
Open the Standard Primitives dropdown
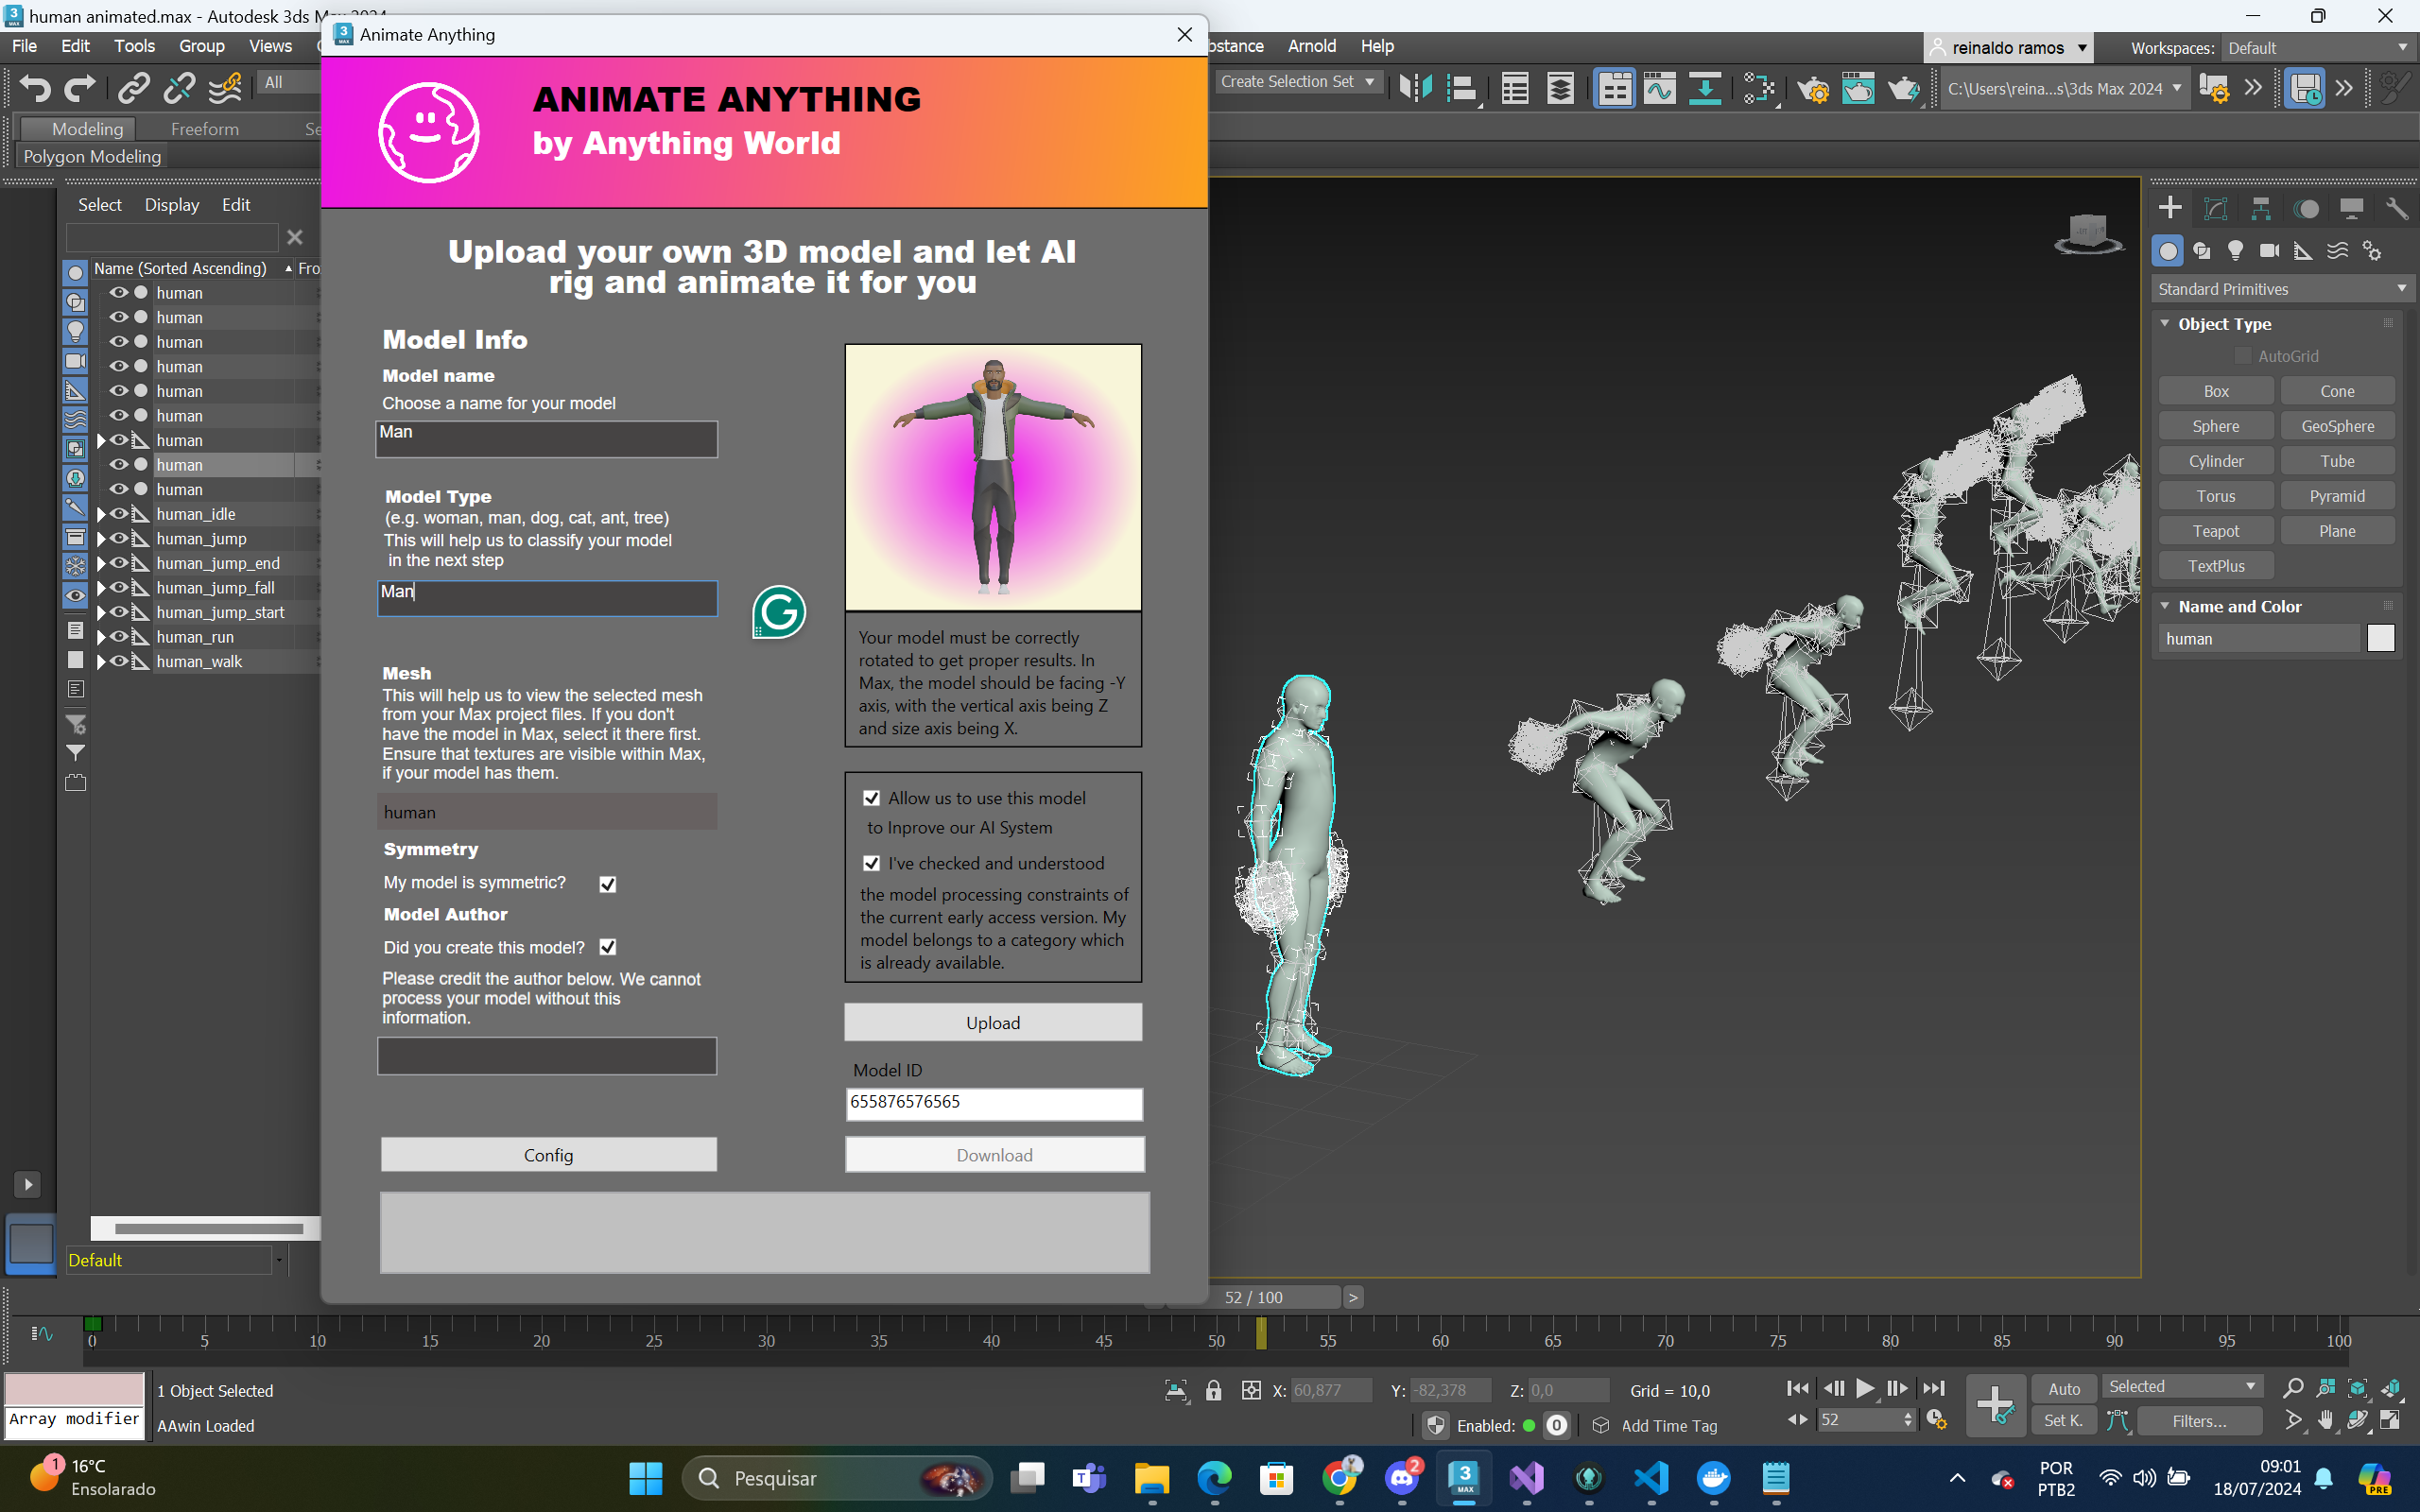[2281, 289]
